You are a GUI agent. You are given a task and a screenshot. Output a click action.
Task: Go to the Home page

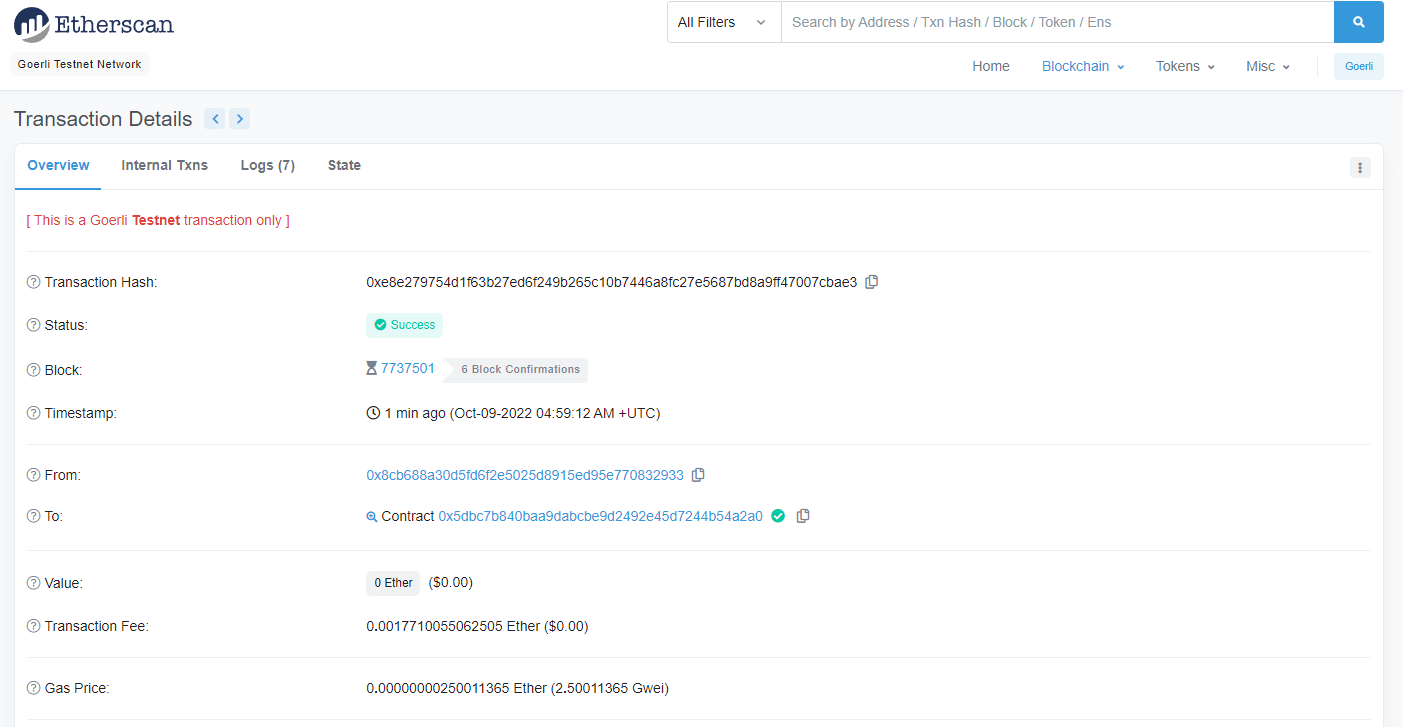[991, 66]
